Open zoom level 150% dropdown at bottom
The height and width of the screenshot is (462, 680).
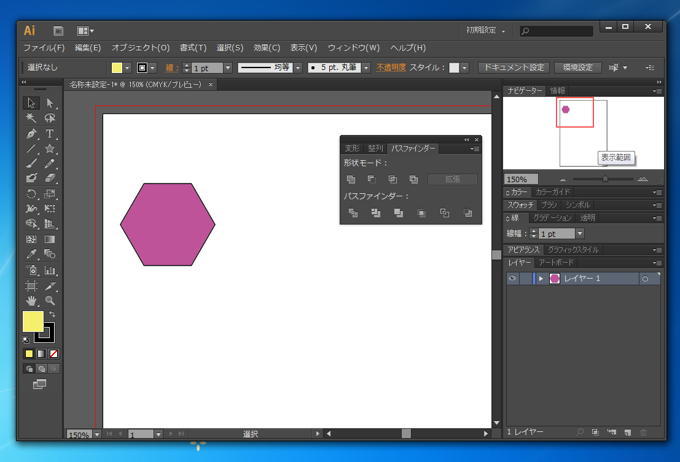(x=97, y=434)
